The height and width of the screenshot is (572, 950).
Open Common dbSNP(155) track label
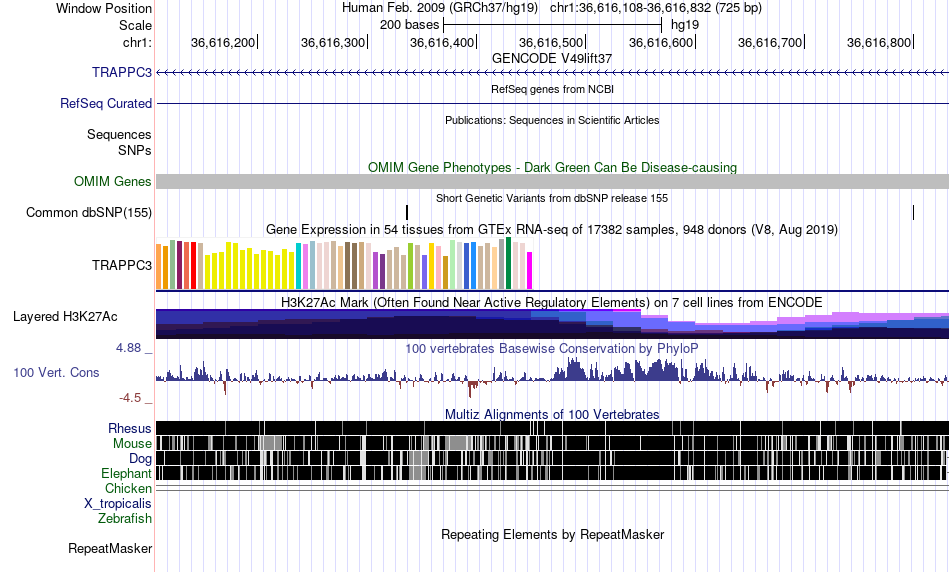click(89, 213)
